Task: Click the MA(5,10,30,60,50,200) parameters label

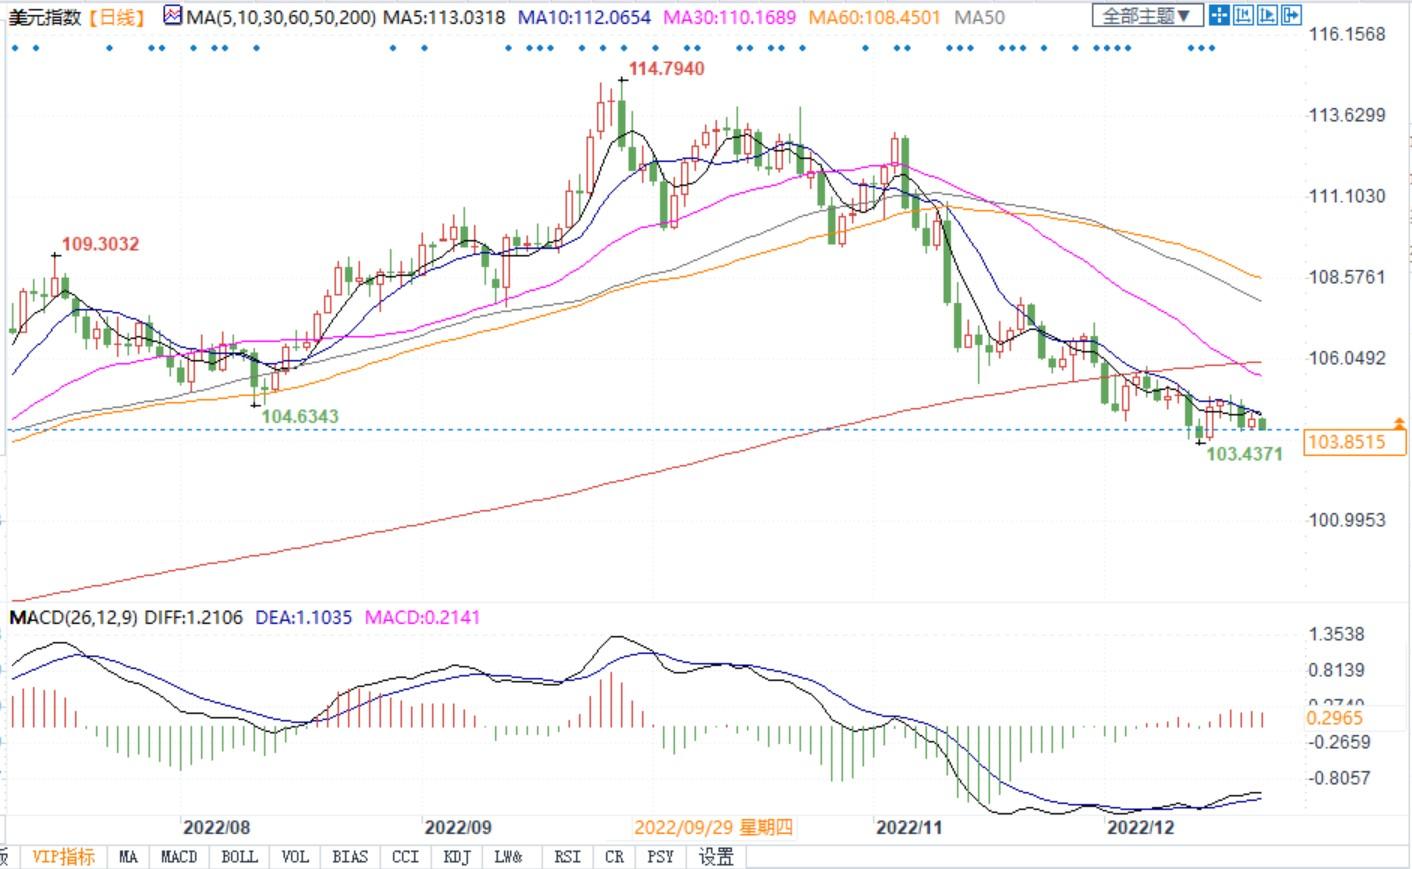Action: tap(281, 17)
